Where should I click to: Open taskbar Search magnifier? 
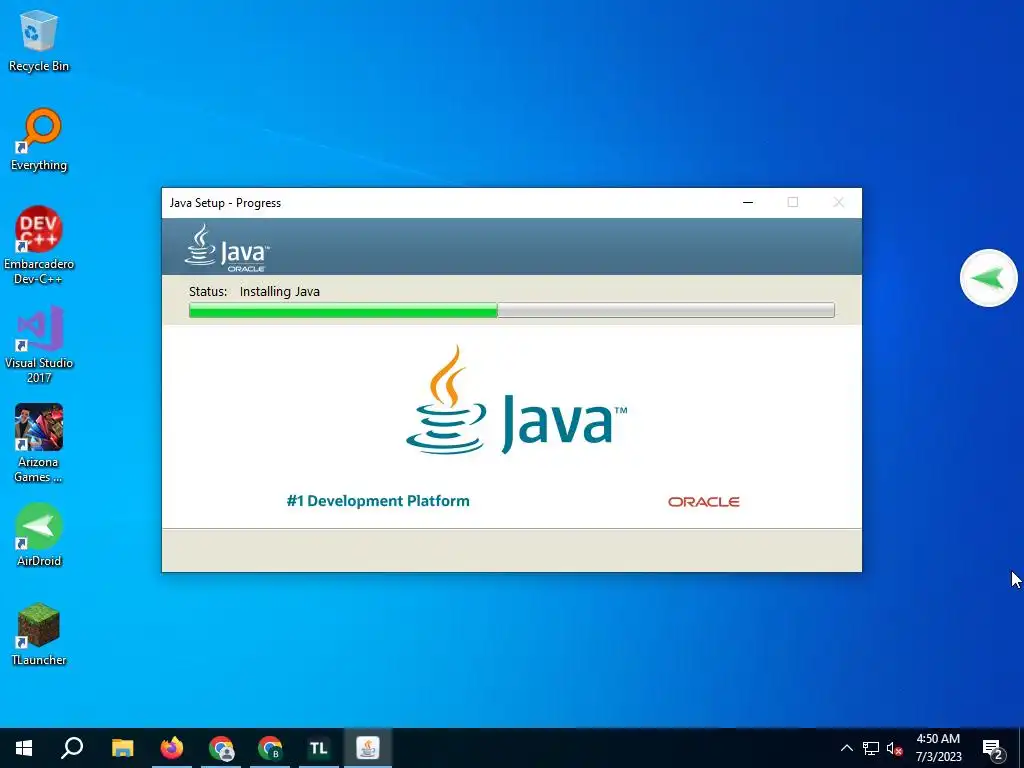point(72,748)
